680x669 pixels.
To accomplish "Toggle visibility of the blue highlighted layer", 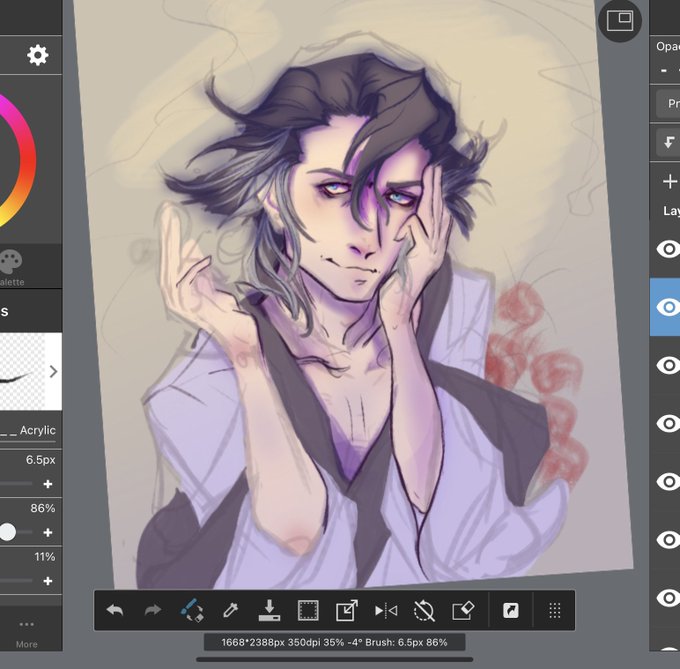I will tap(668, 307).
